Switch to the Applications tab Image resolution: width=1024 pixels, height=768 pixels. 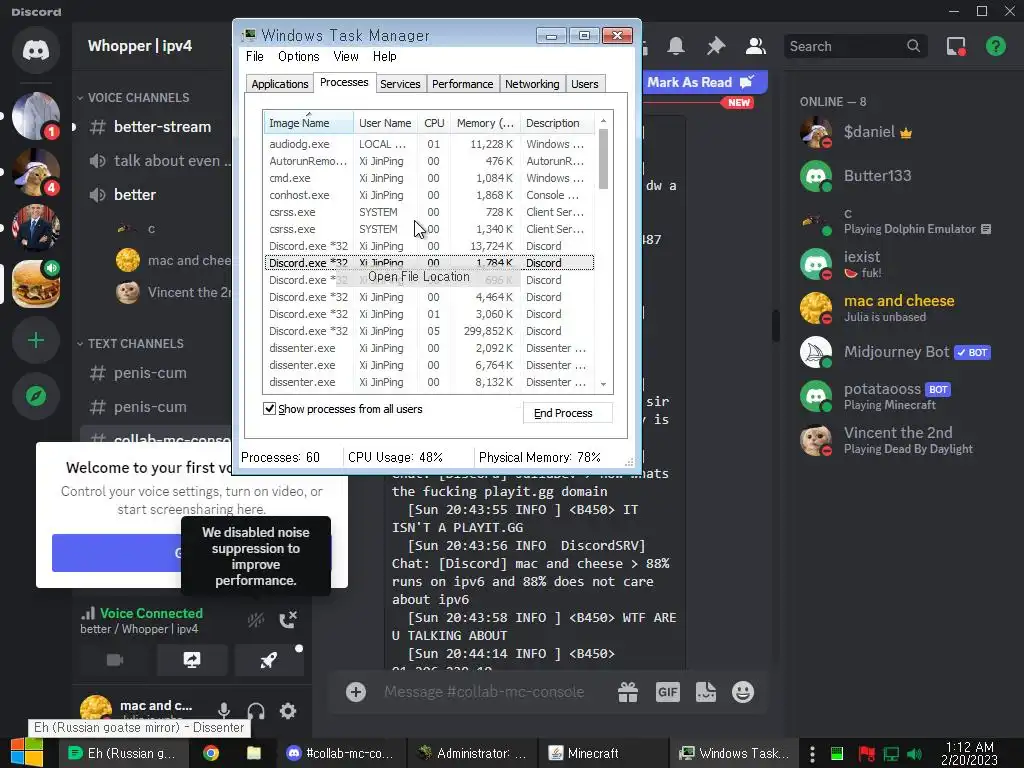coord(280,84)
